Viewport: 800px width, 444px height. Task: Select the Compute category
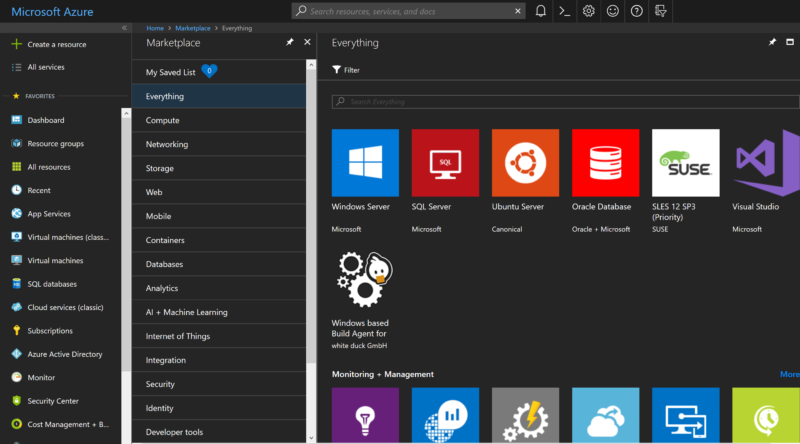(x=163, y=120)
